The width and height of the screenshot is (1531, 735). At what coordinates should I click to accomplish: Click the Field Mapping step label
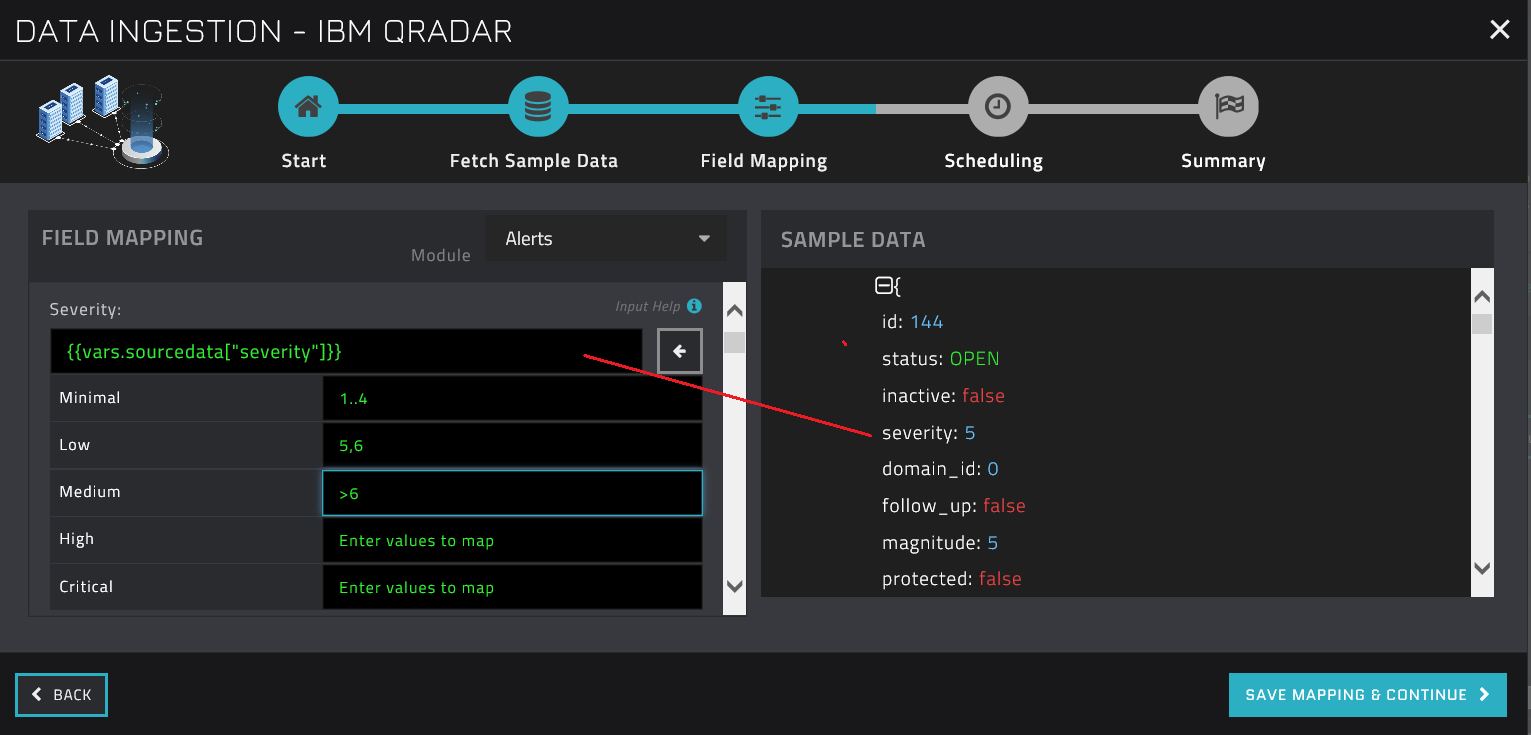pyautogui.click(x=764, y=161)
